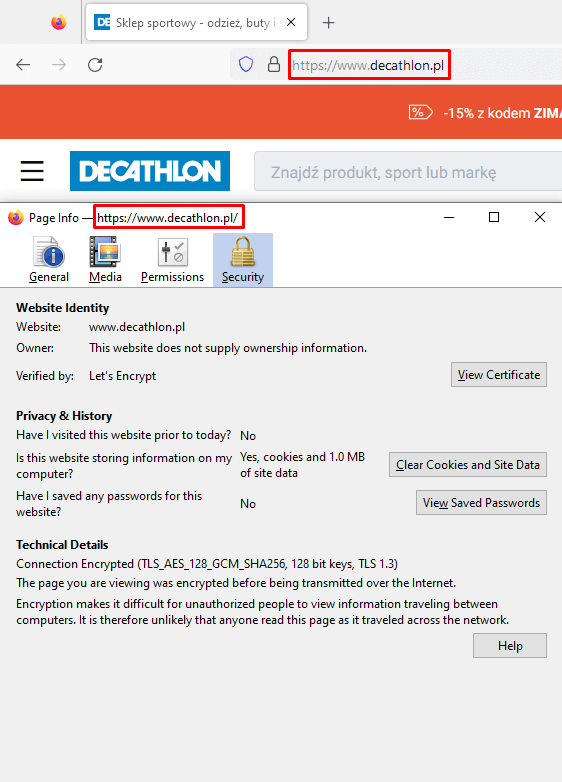Click the Znajdź produkt search field
Screen dimensions: 562x782
pos(408,172)
